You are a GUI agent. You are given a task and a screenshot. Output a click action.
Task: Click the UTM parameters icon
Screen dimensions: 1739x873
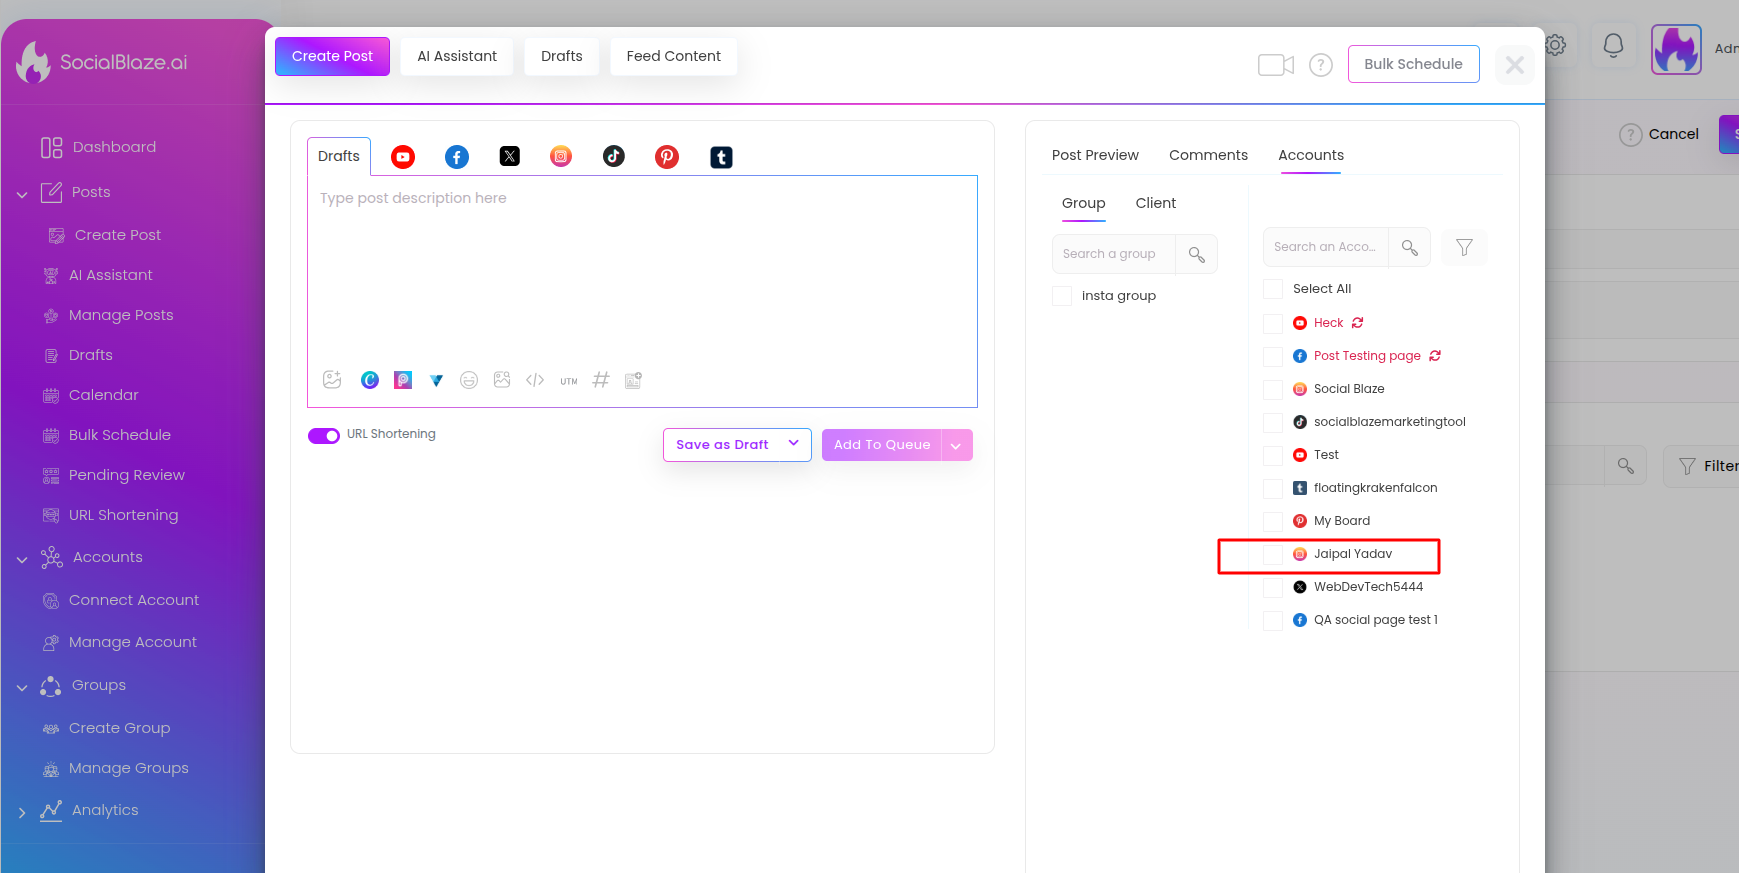coord(569,381)
